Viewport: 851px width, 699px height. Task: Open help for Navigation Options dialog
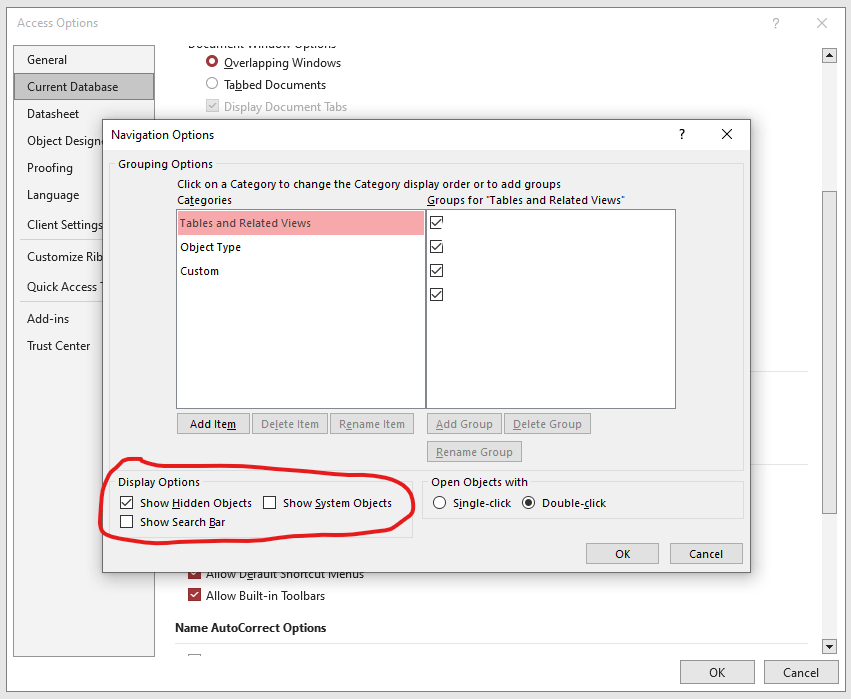[682, 134]
